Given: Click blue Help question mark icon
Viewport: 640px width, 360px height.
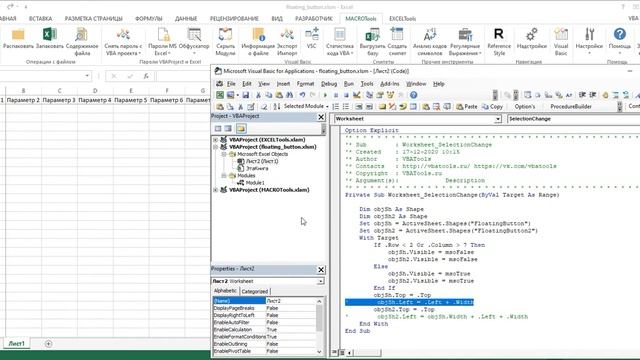Looking at the screenshot, I should tap(413, 95).
